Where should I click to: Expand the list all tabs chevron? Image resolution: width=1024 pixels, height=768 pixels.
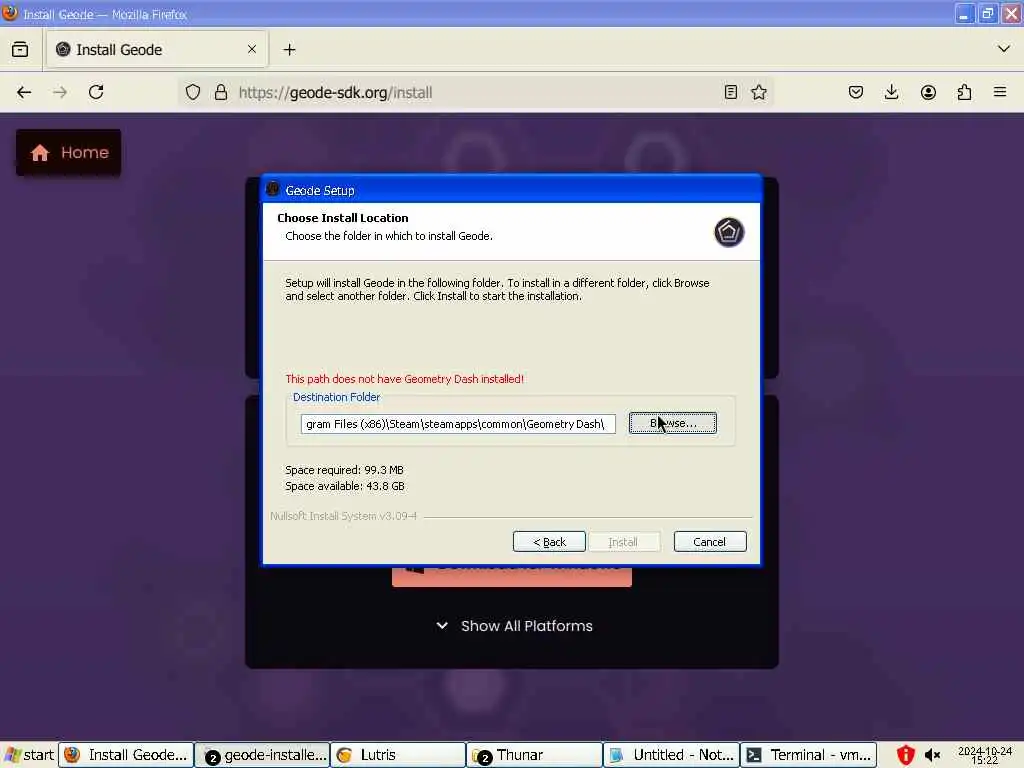[1004, 49]
